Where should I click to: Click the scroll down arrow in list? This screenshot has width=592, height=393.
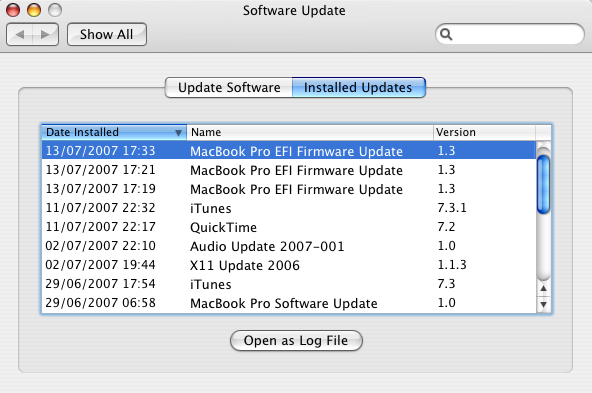(543, 304)
